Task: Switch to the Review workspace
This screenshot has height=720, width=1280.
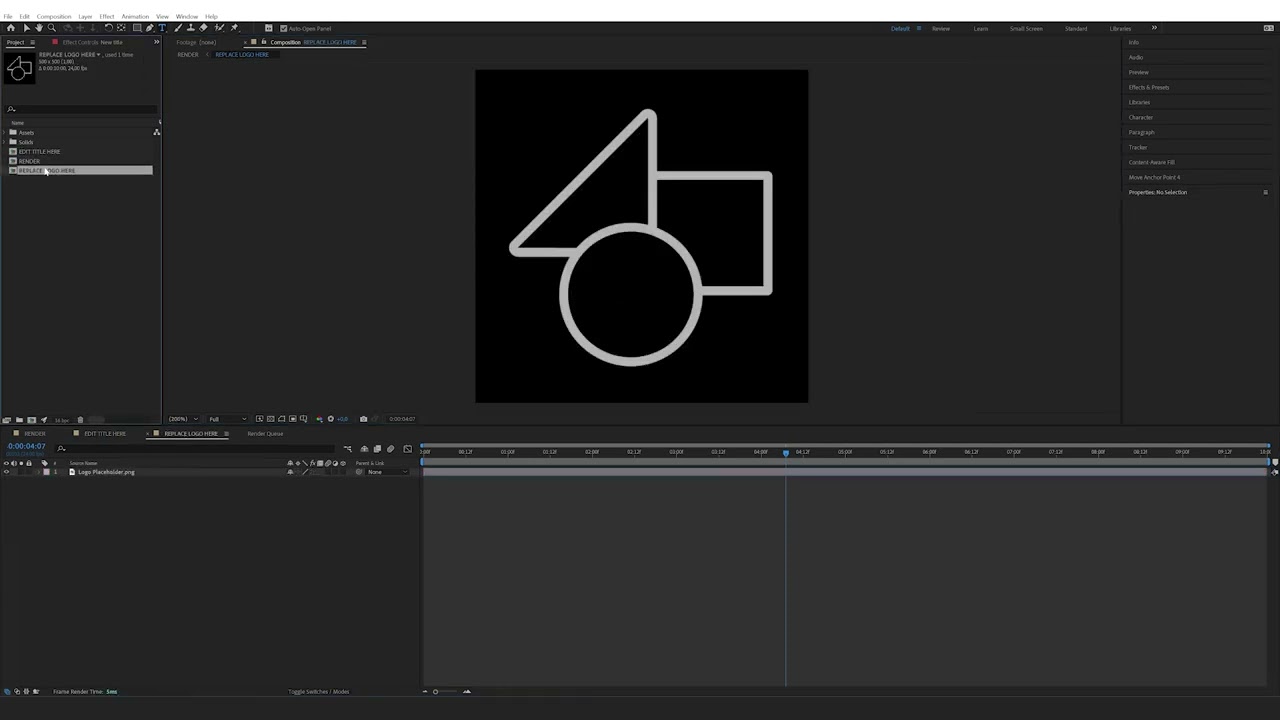Action: 941,28
